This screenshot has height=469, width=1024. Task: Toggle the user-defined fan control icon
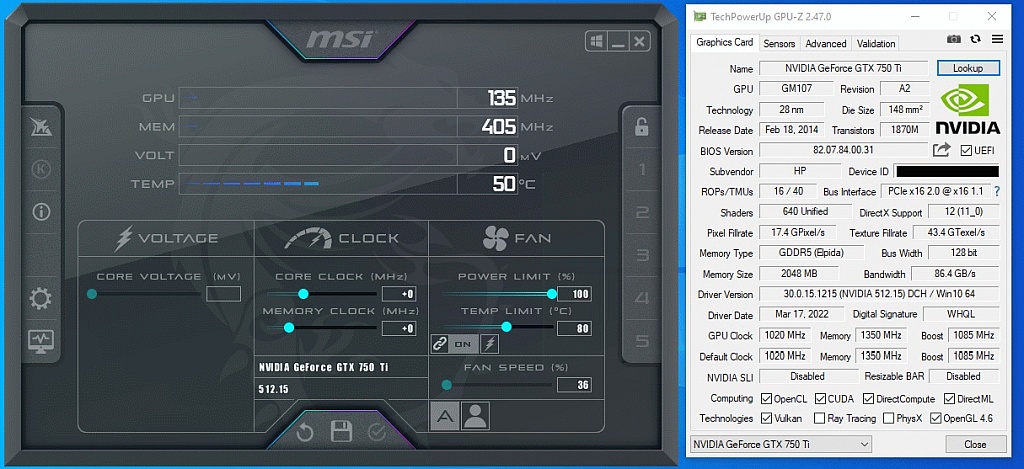[475, 416]
